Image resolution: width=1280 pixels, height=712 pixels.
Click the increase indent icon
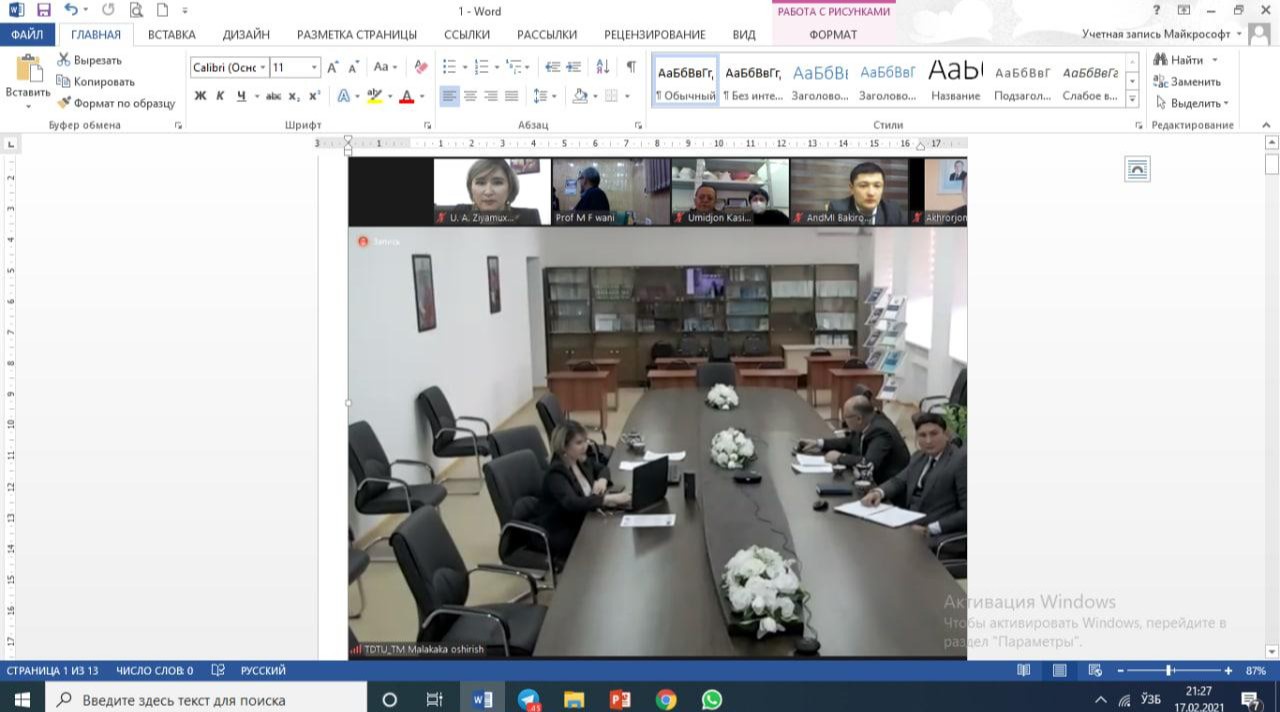pyautogui.click(x=574, y=67)
